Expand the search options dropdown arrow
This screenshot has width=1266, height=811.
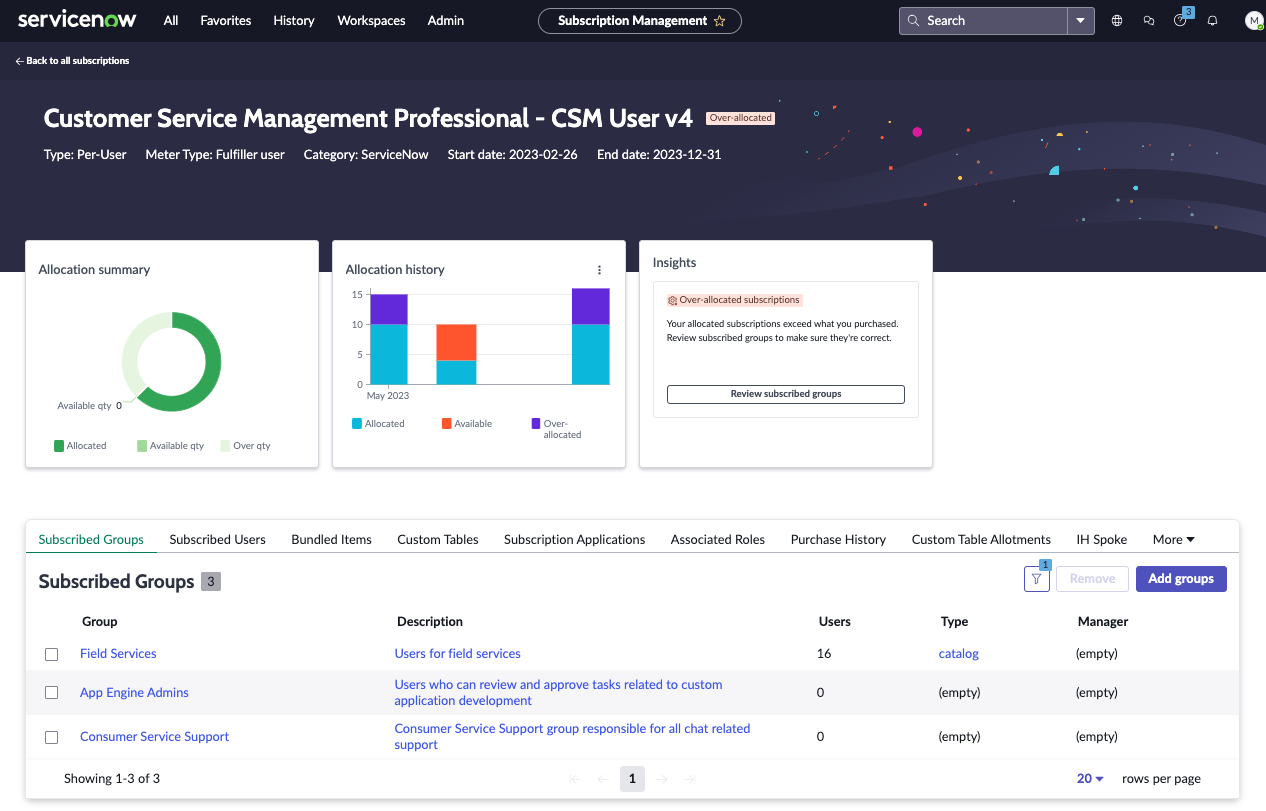pos(1081,20)
